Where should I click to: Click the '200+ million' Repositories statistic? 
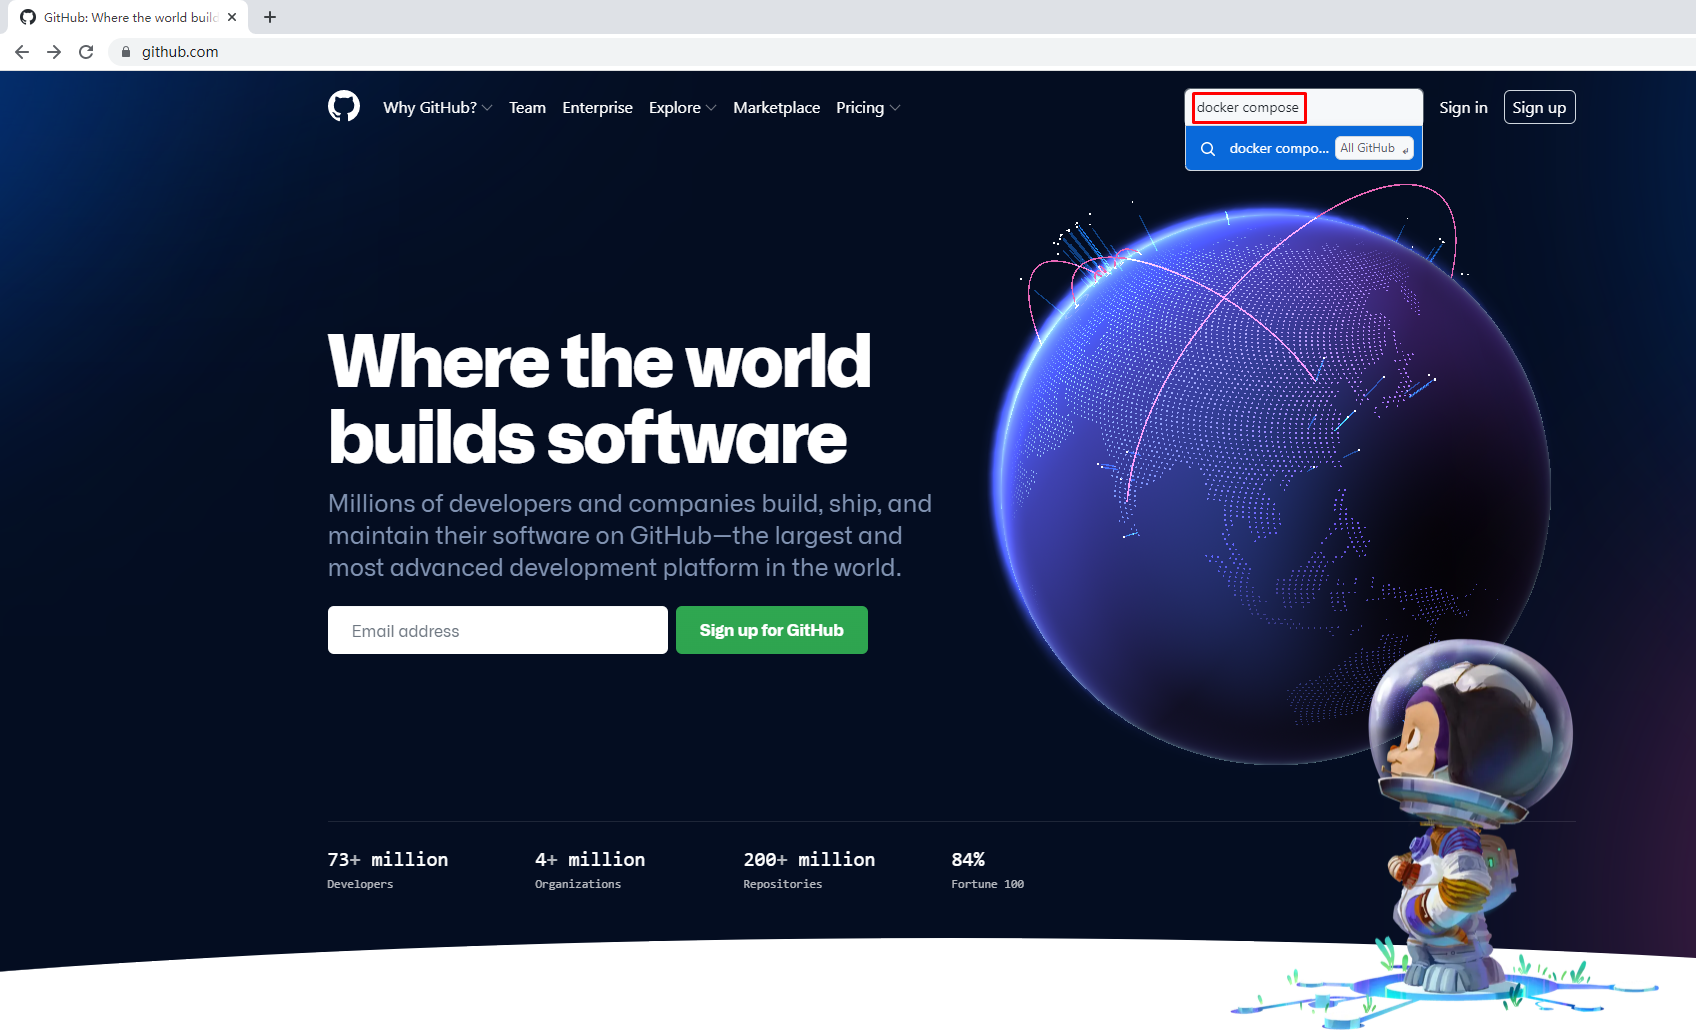809,869
